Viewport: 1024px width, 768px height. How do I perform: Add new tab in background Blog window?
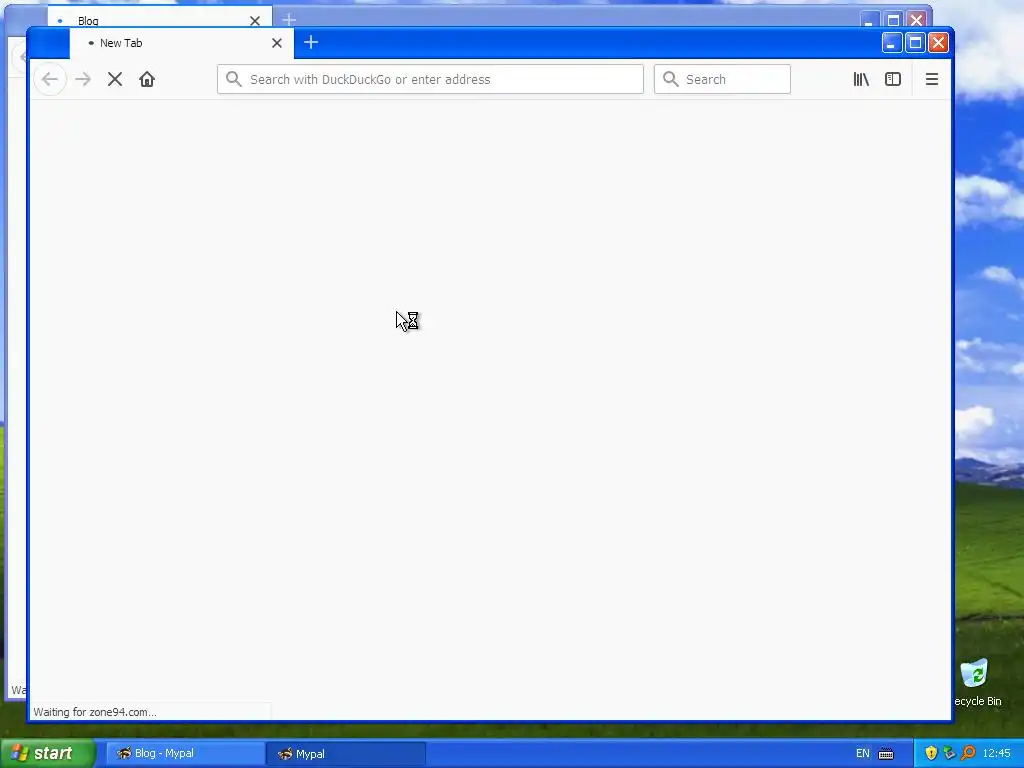pyautogui.click(x=289, y=20)
